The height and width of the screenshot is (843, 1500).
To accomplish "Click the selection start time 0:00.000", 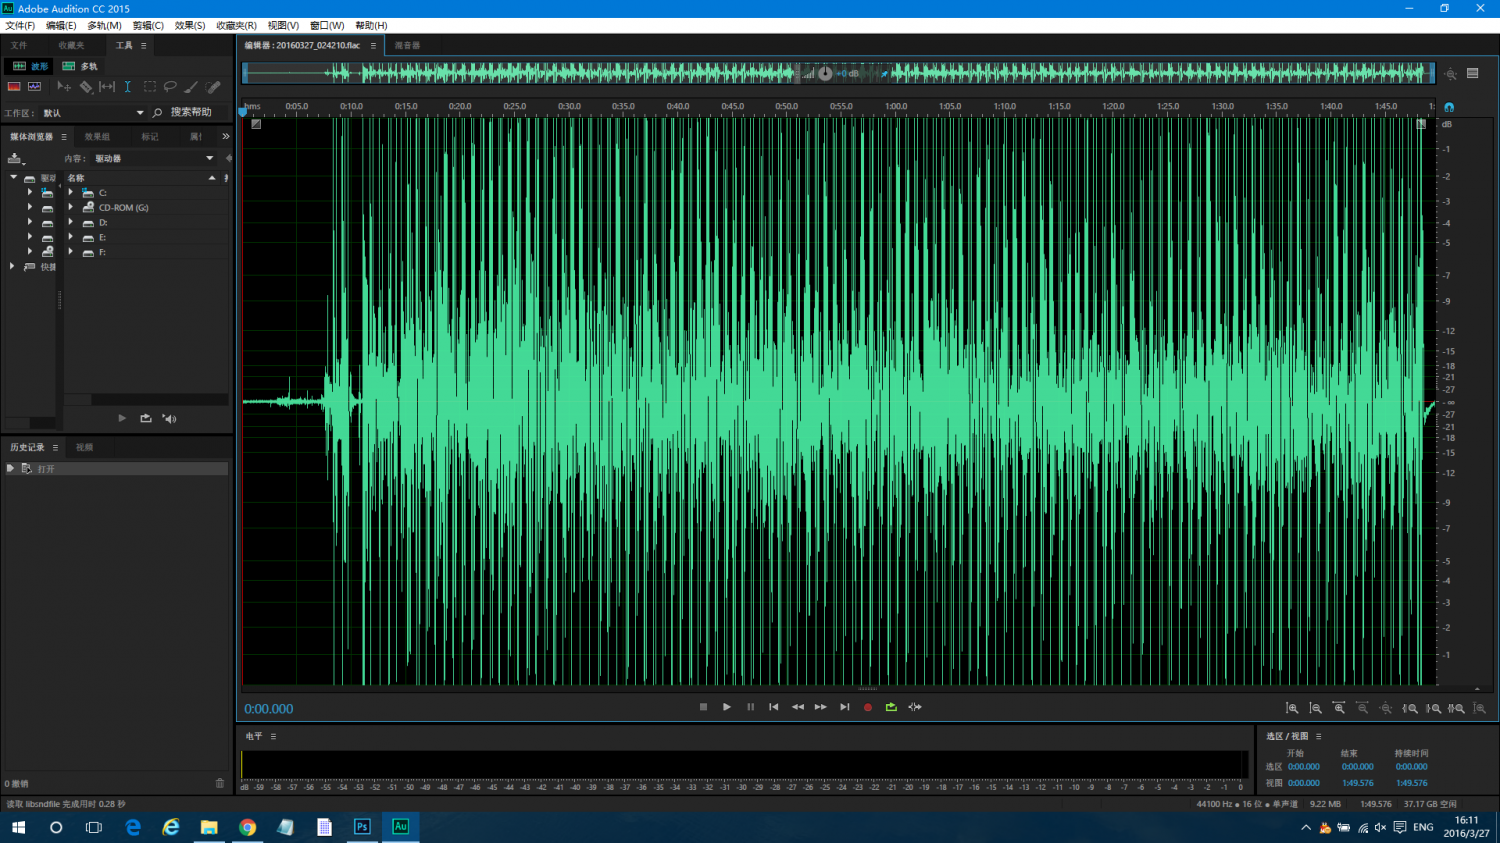I will pyautogui.click(x=1304, y=767).
